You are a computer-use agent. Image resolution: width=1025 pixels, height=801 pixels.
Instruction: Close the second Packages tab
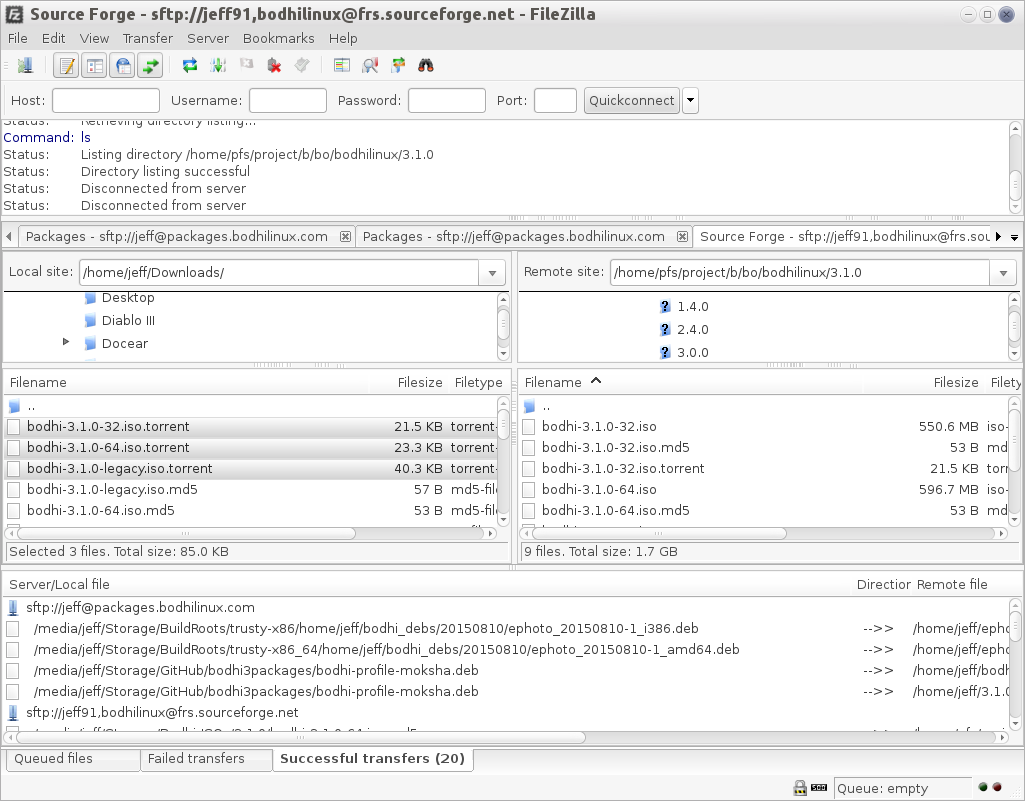click(x=682, y=237)
